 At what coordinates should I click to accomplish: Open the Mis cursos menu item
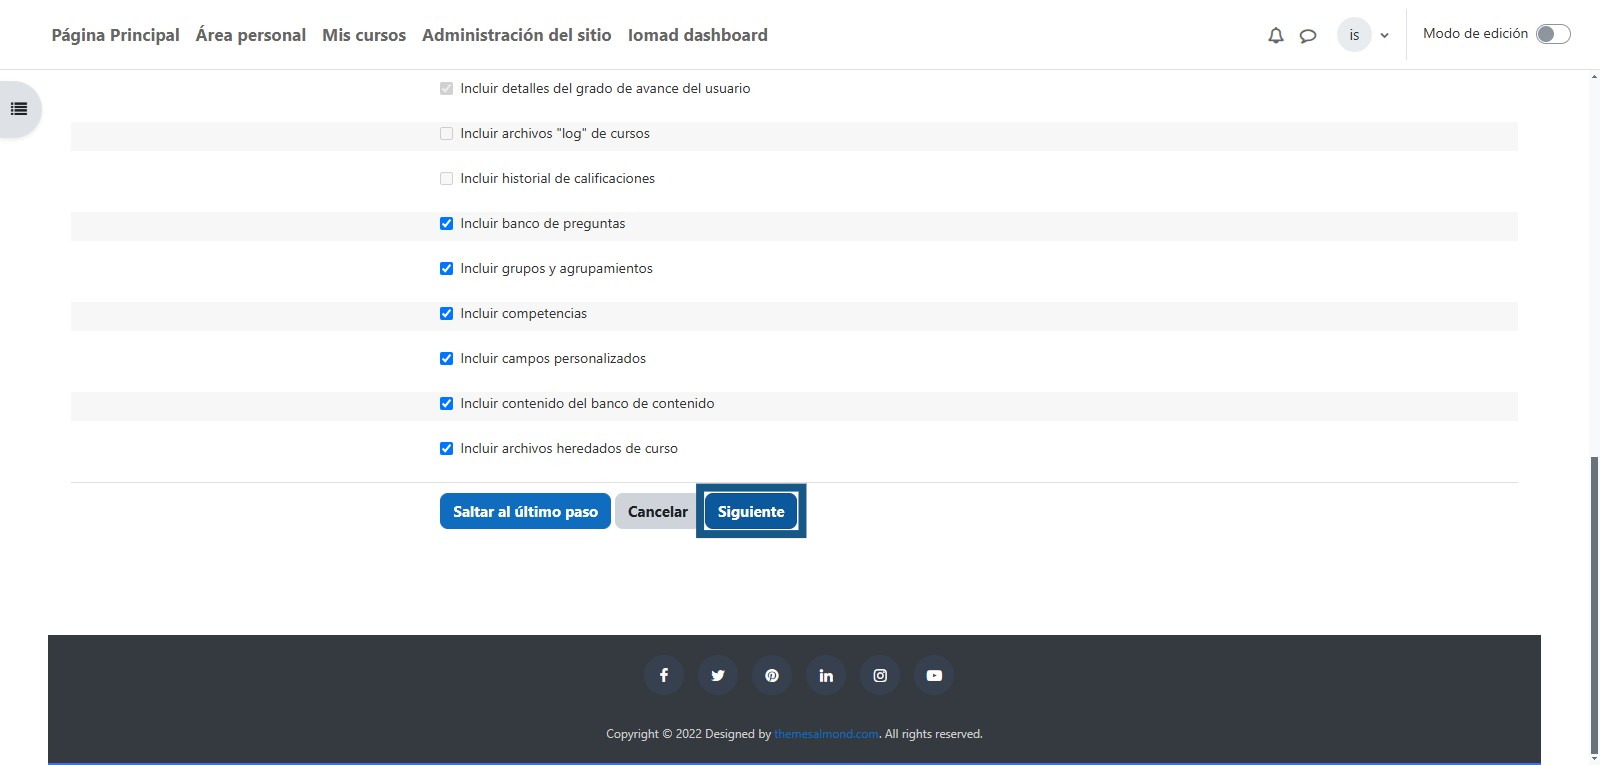pyautogui.click(x=364, y=35)
